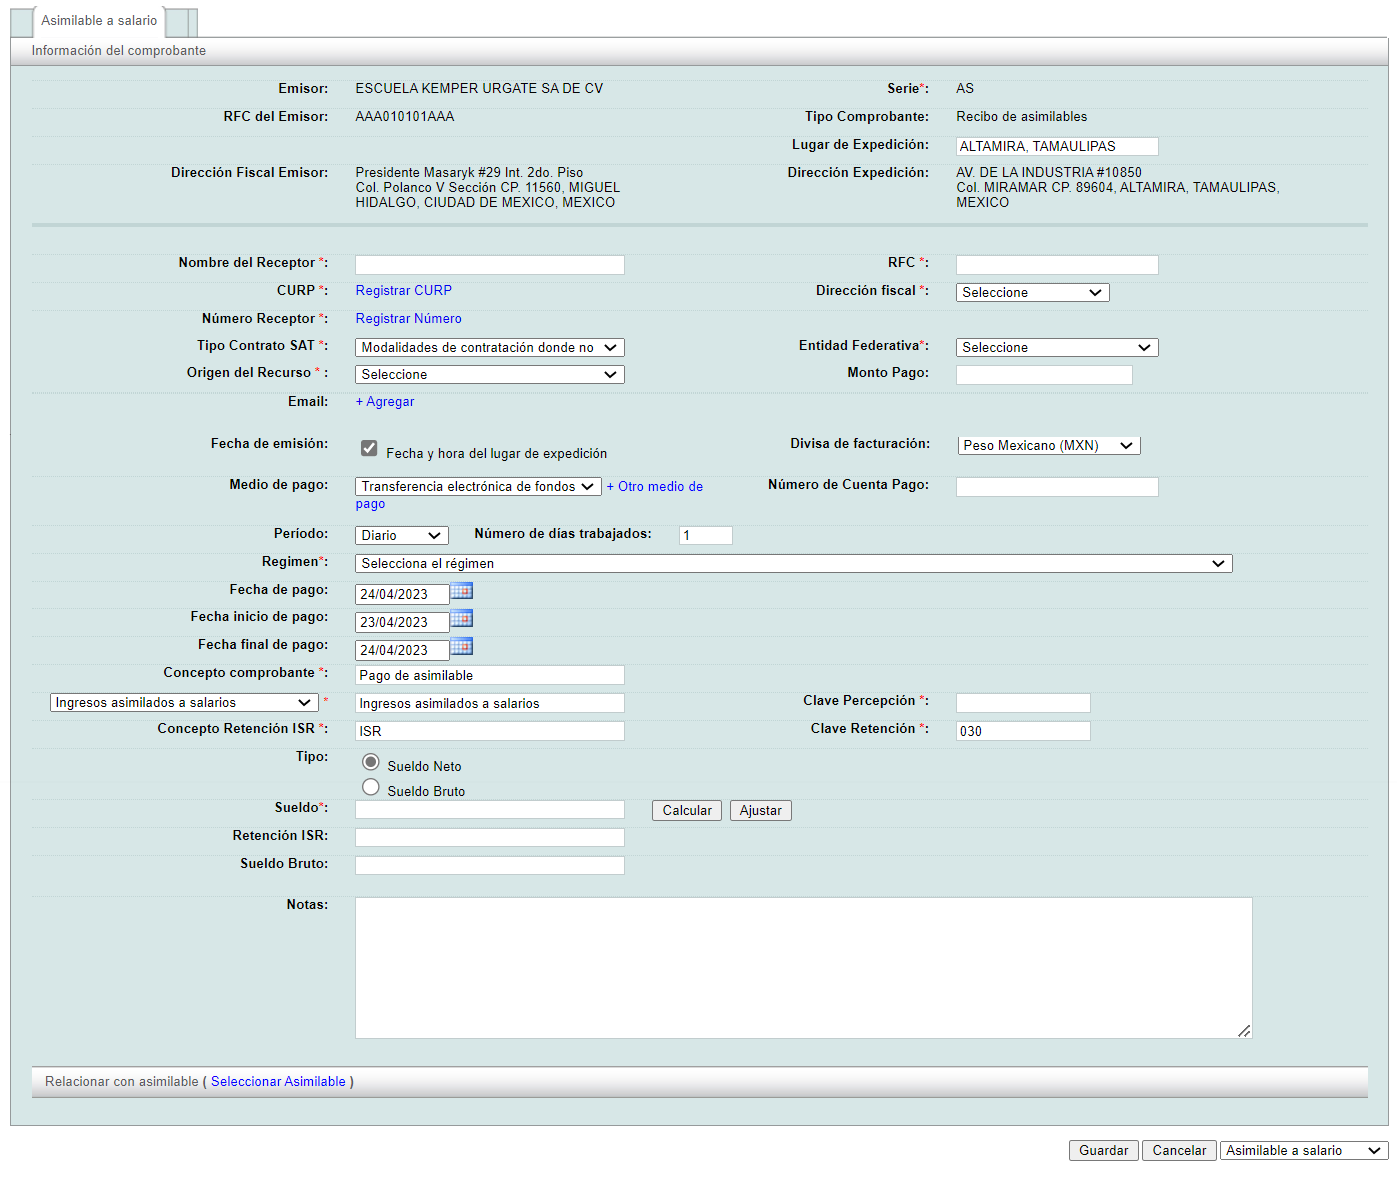The width and height of the screenshot is (1397, 1177).
Task: Open calendar picker for Fecha final de pago
Action: (461, 647)
